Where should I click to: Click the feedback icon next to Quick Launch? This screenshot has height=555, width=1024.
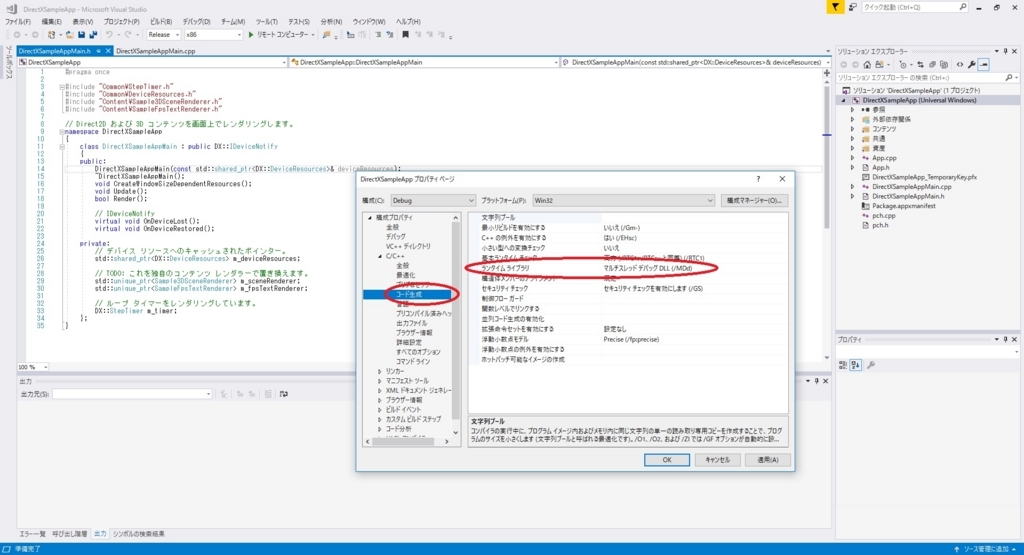[x=852, y=7]
